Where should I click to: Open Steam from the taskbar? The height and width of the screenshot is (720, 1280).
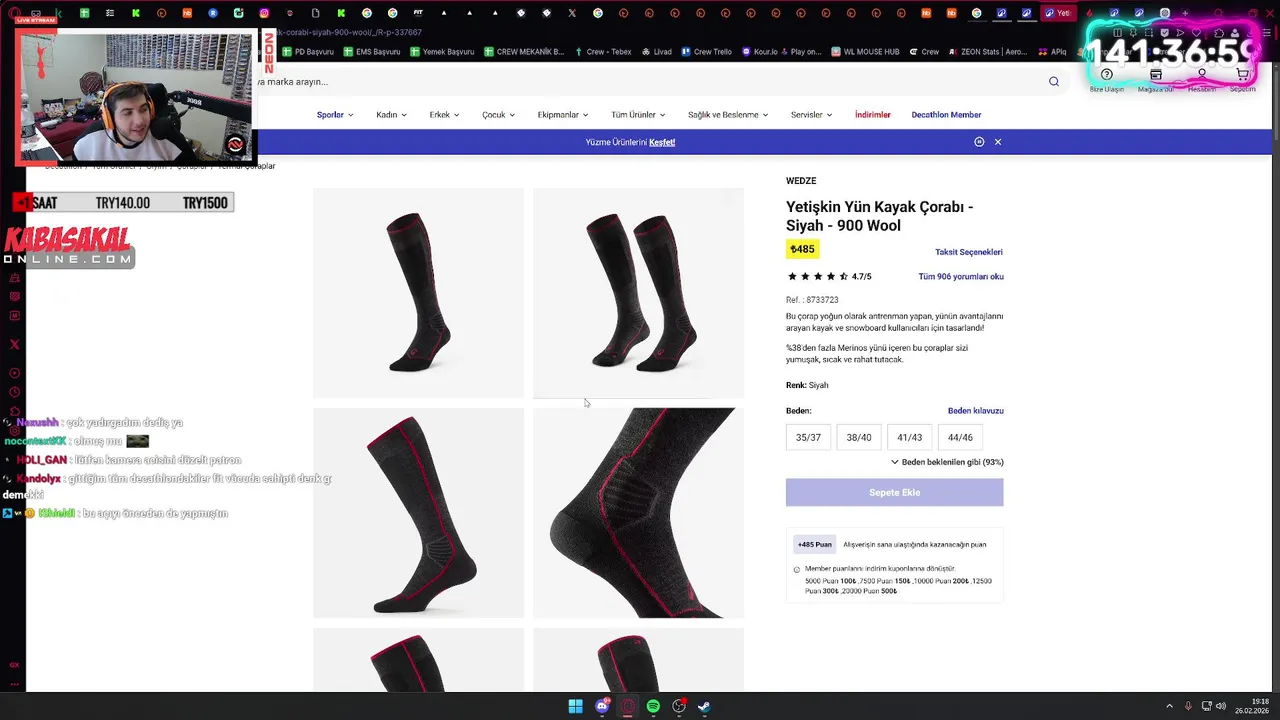coord(704,706)
